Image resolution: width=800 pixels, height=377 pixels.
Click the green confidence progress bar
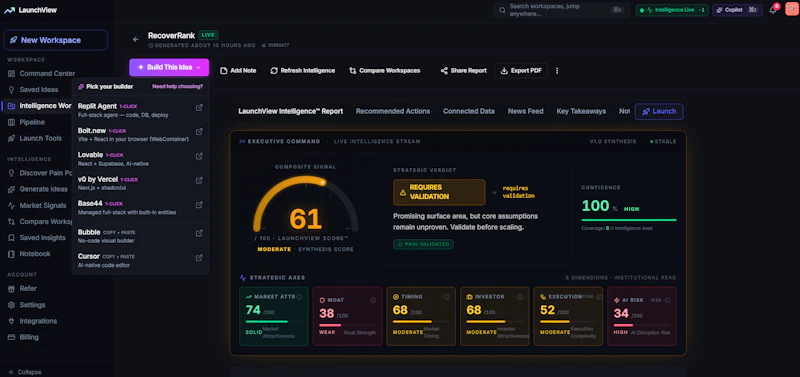click(x=629, y=220)
